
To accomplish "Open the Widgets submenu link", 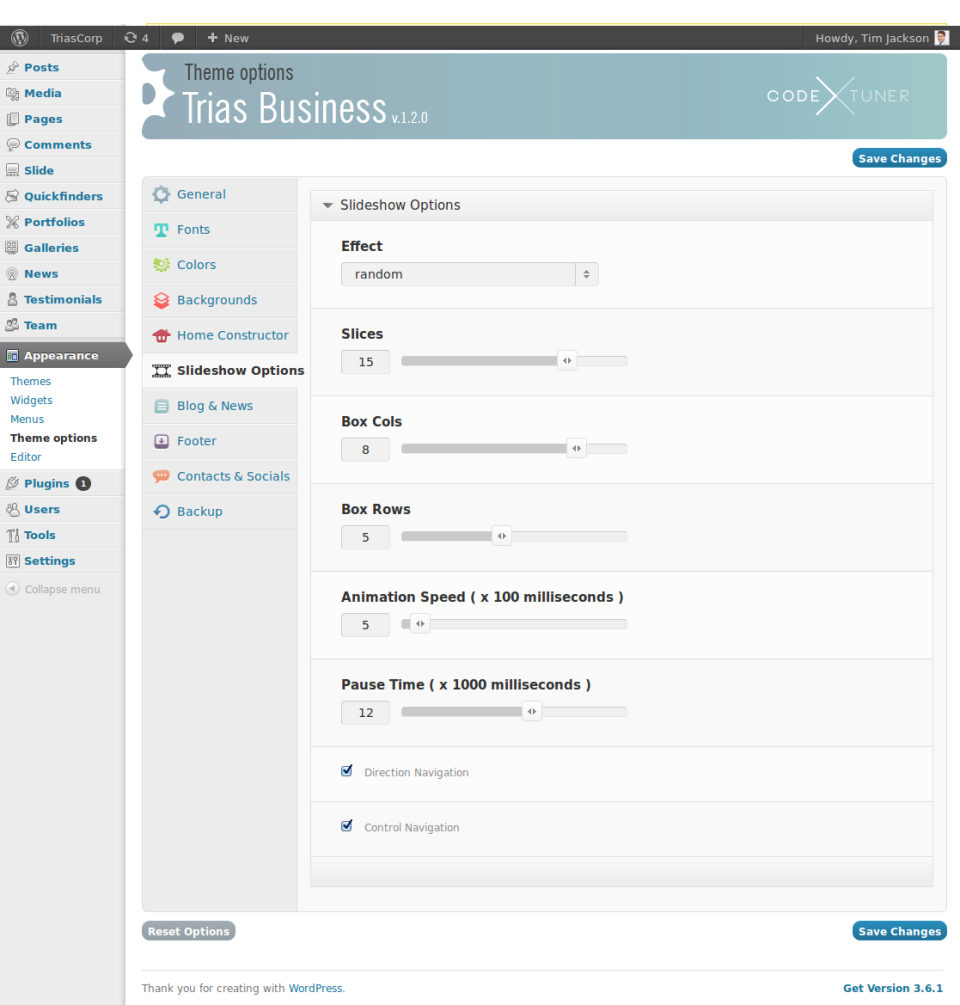I will pos(31,401).
